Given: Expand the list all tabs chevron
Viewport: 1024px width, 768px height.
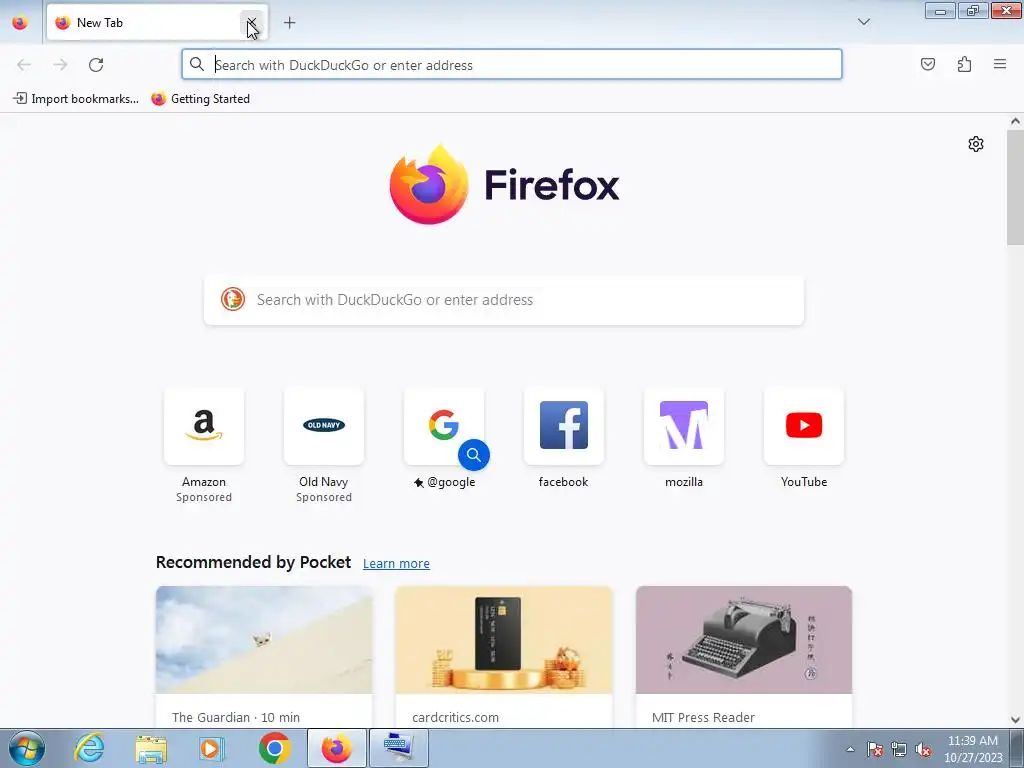Looking at the screenshot, I should (863, 22).
